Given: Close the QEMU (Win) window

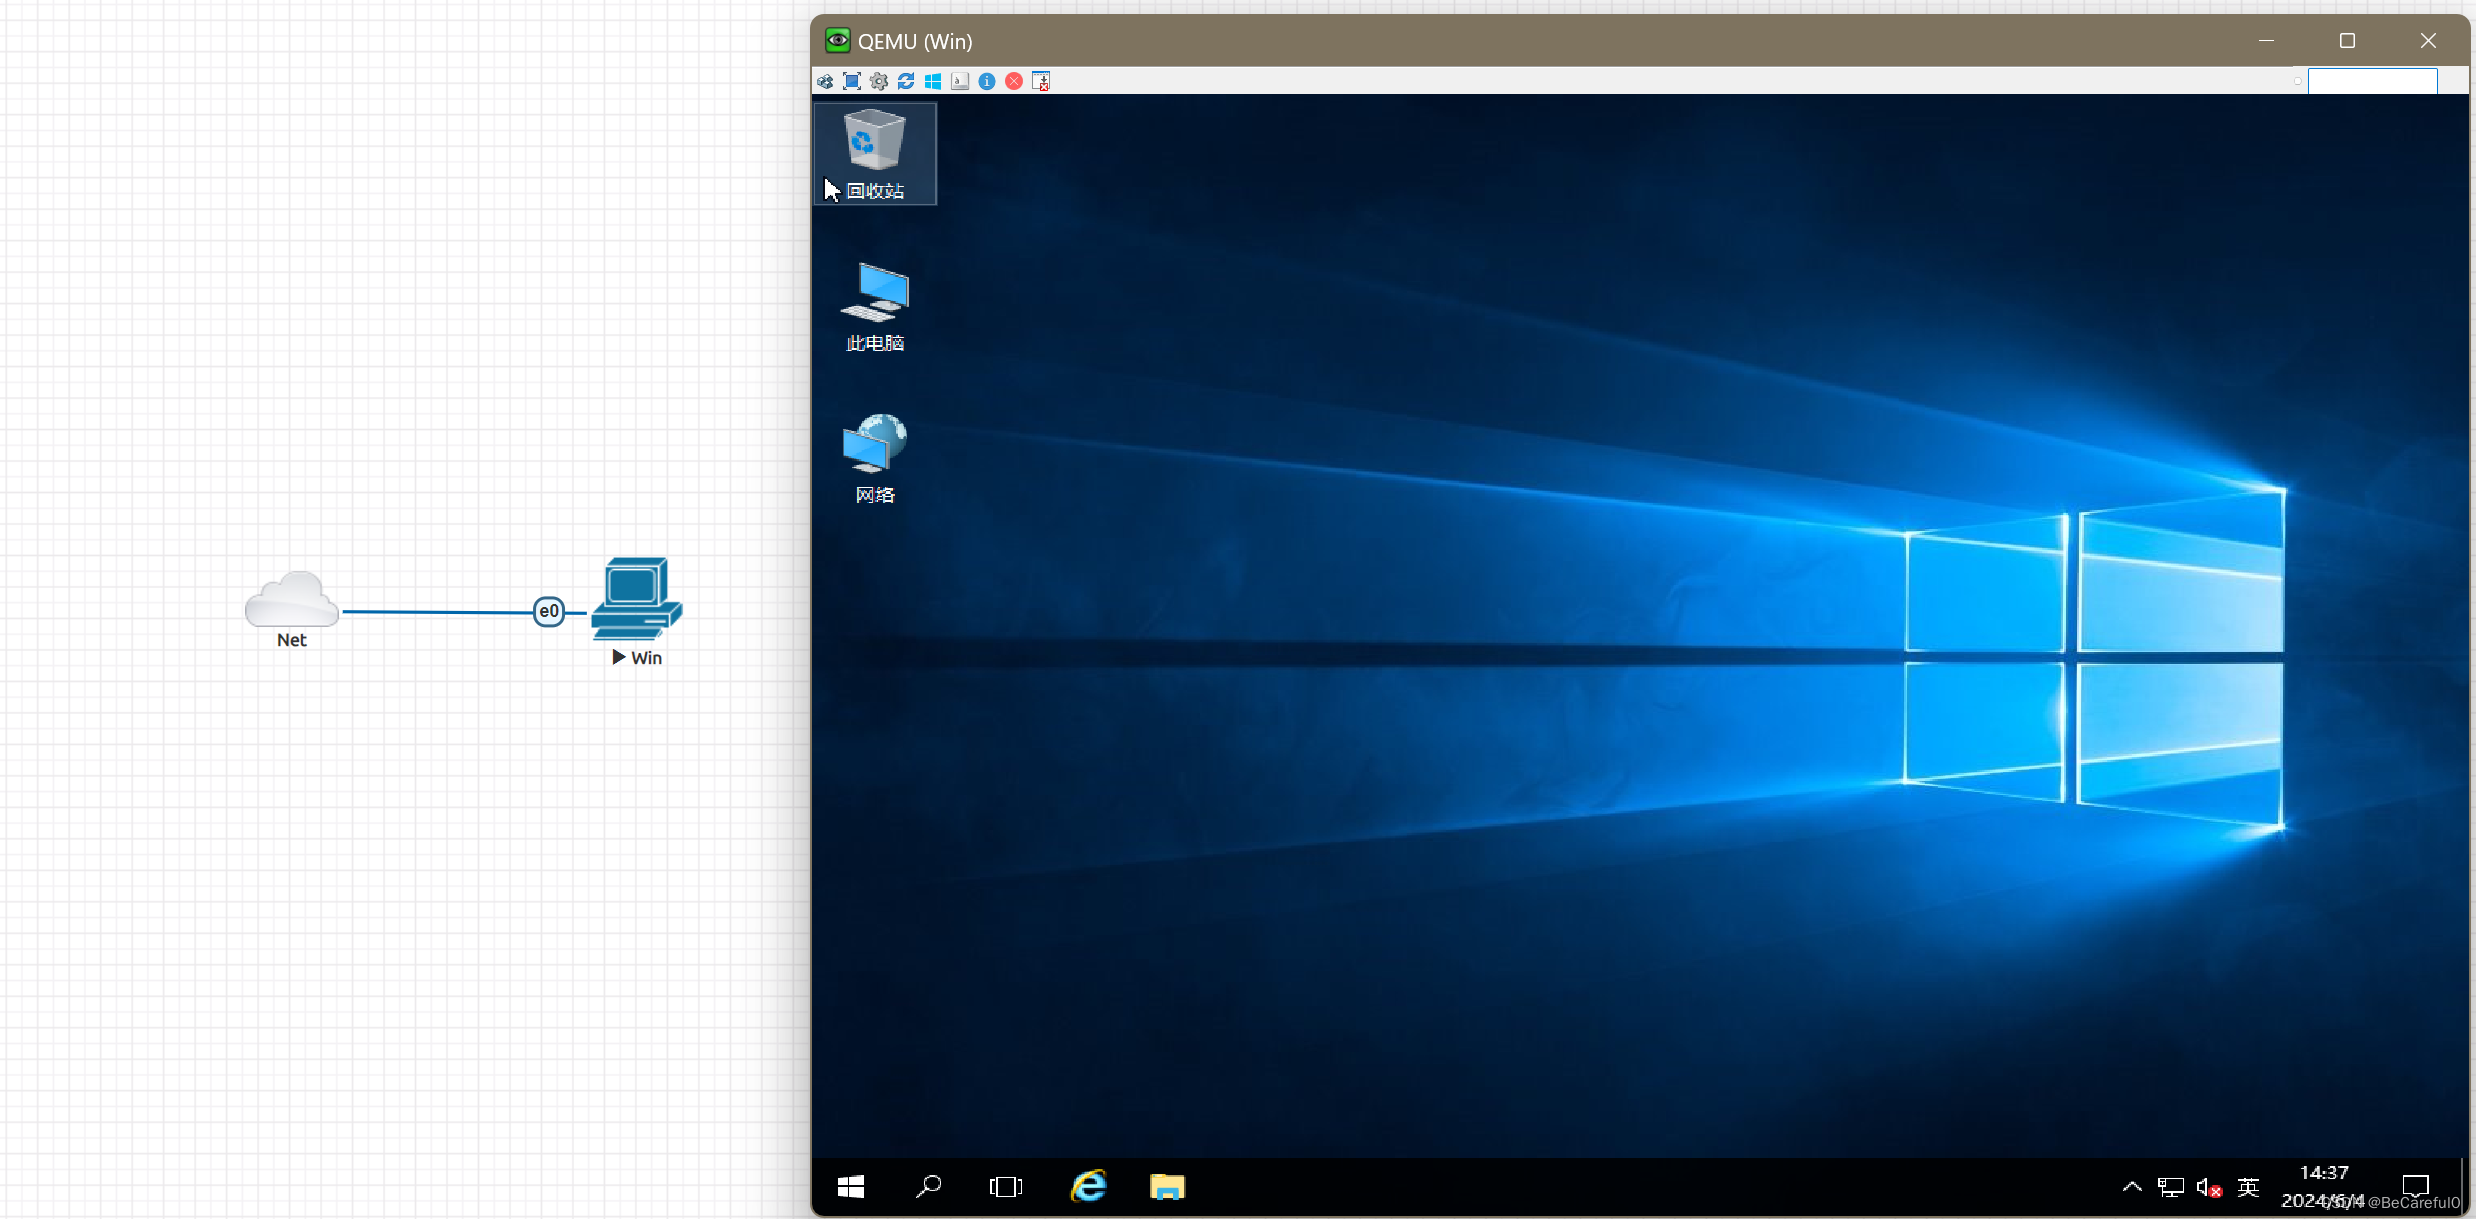Looking at the screenshot, I should pos(2428,40).
